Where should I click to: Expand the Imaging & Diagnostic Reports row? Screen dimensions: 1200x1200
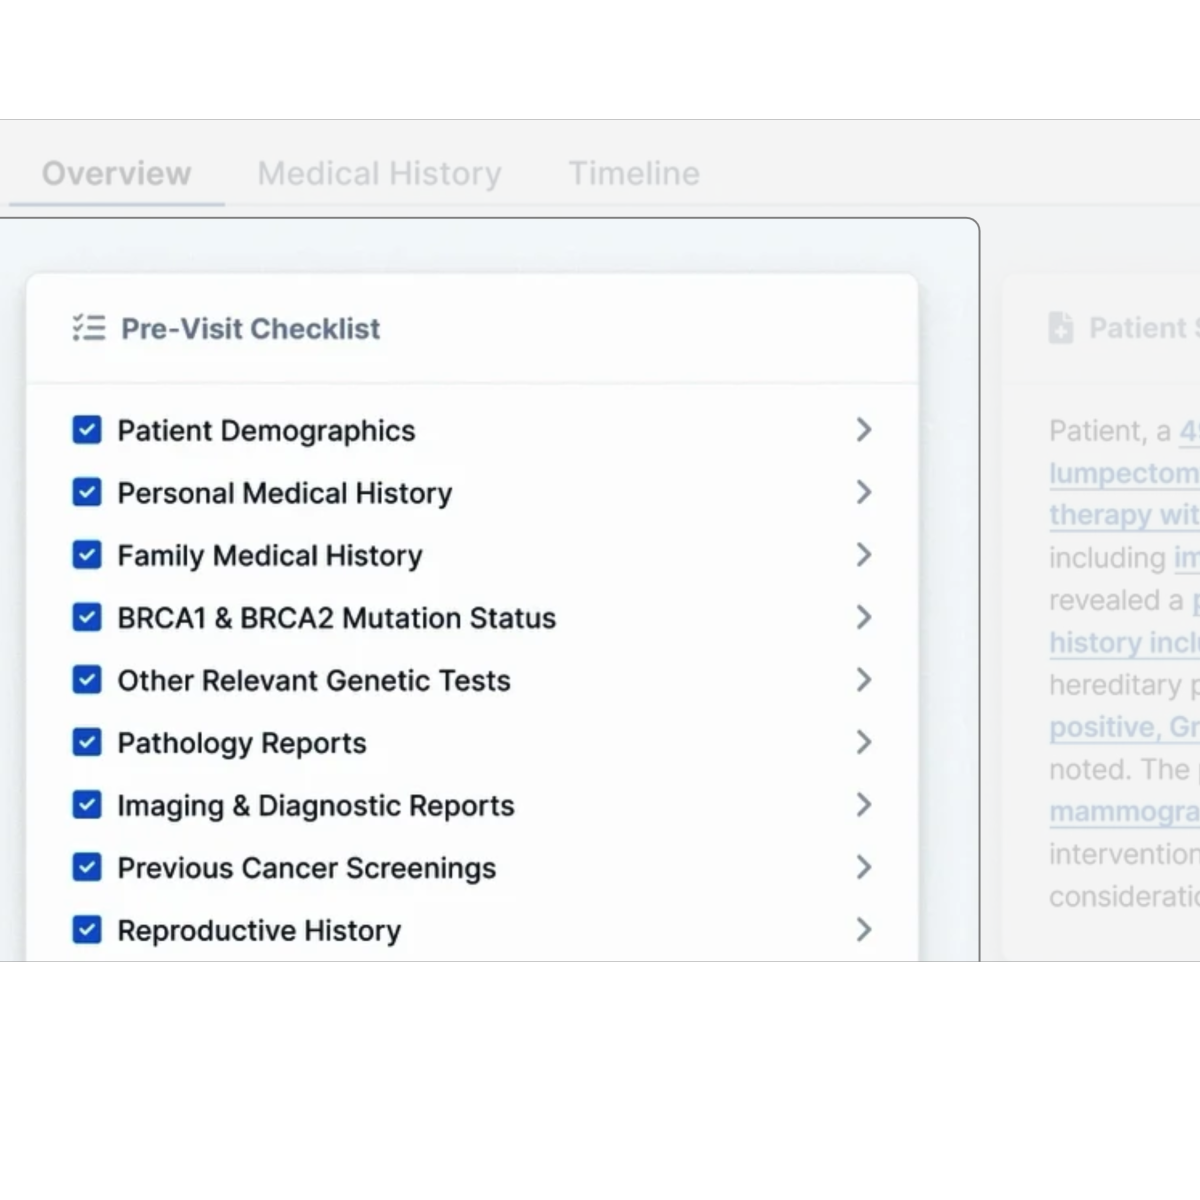click(863, 804)
